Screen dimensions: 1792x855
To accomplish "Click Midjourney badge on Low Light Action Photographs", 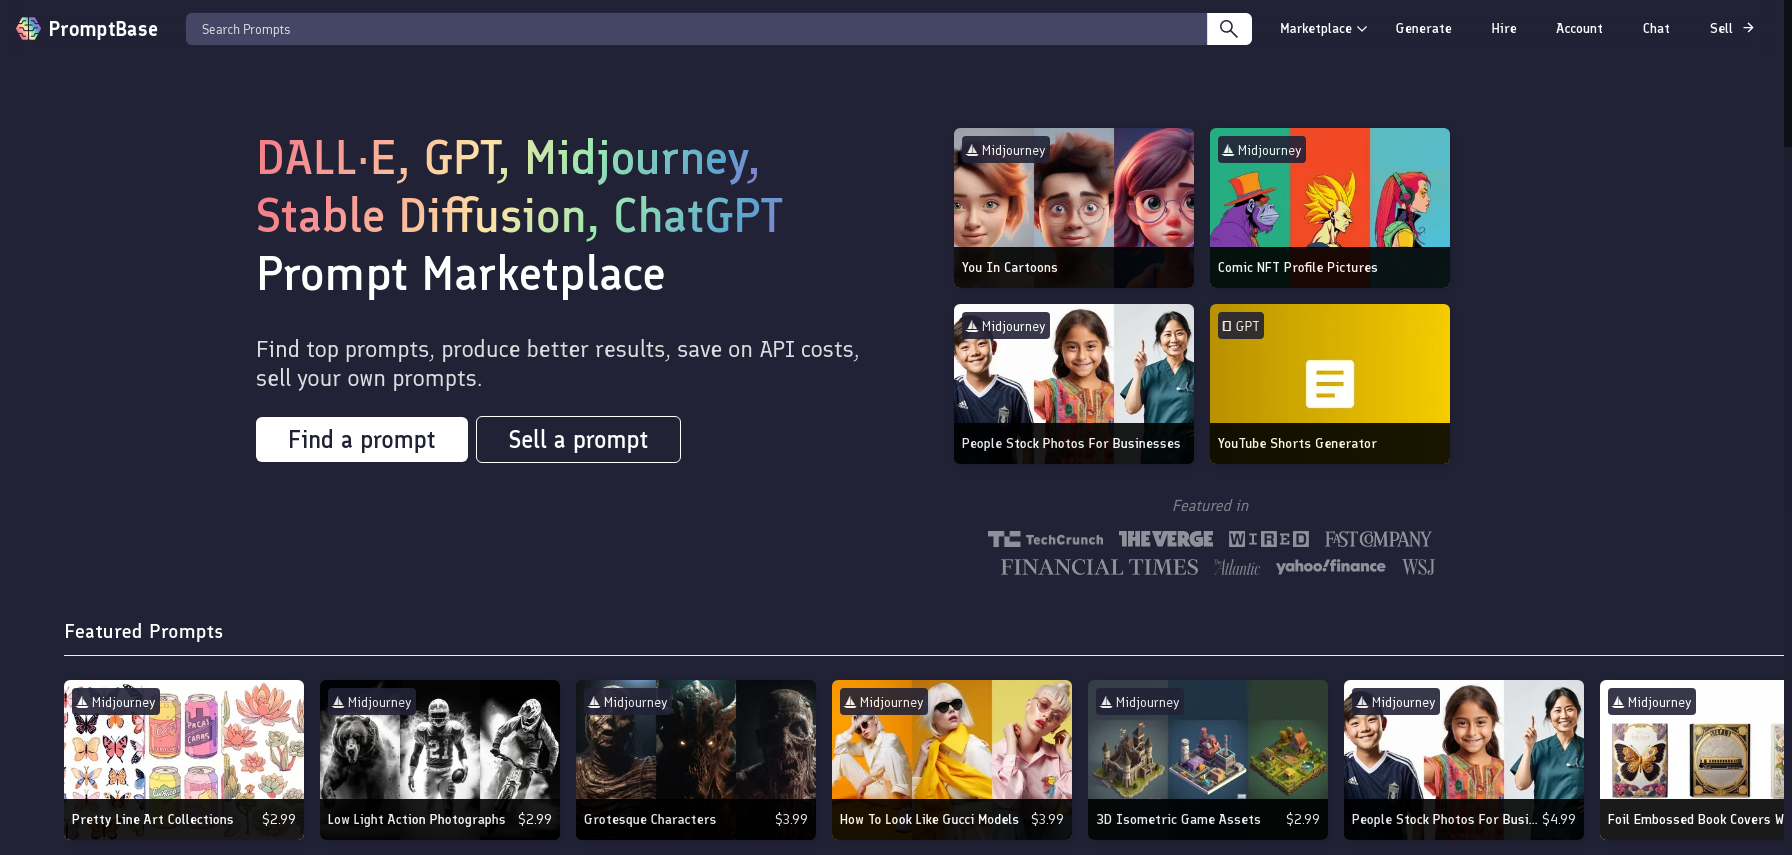I will (372, 702).
